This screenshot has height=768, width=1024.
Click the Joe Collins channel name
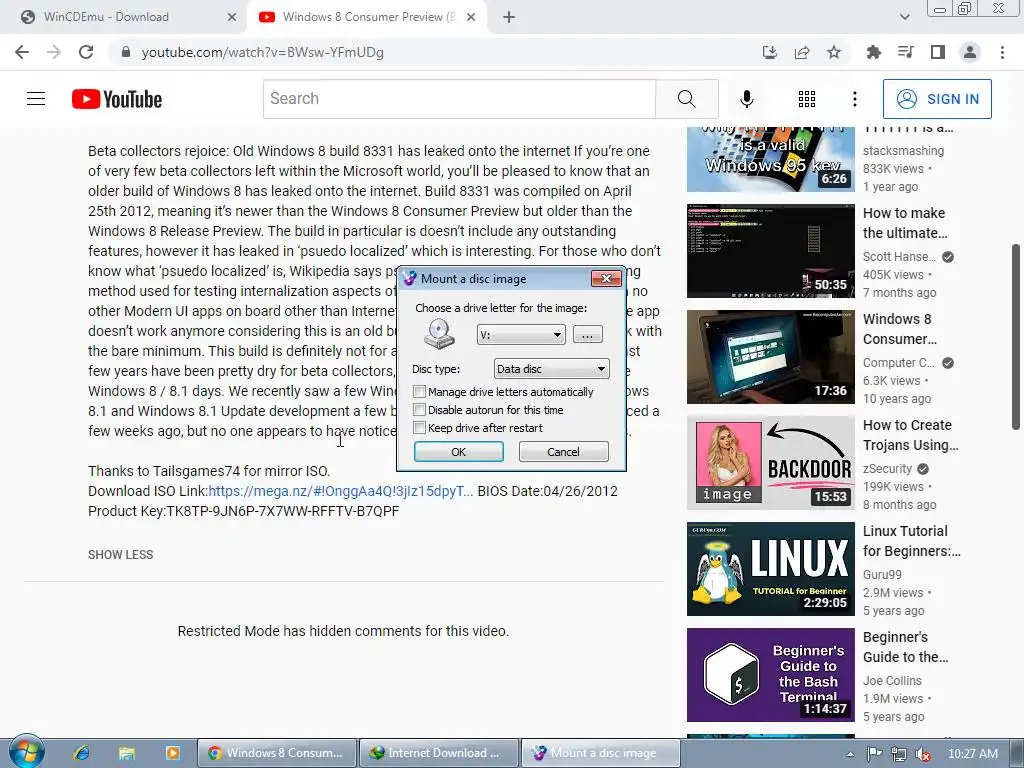pyautogui.click(x=892, y=680)
